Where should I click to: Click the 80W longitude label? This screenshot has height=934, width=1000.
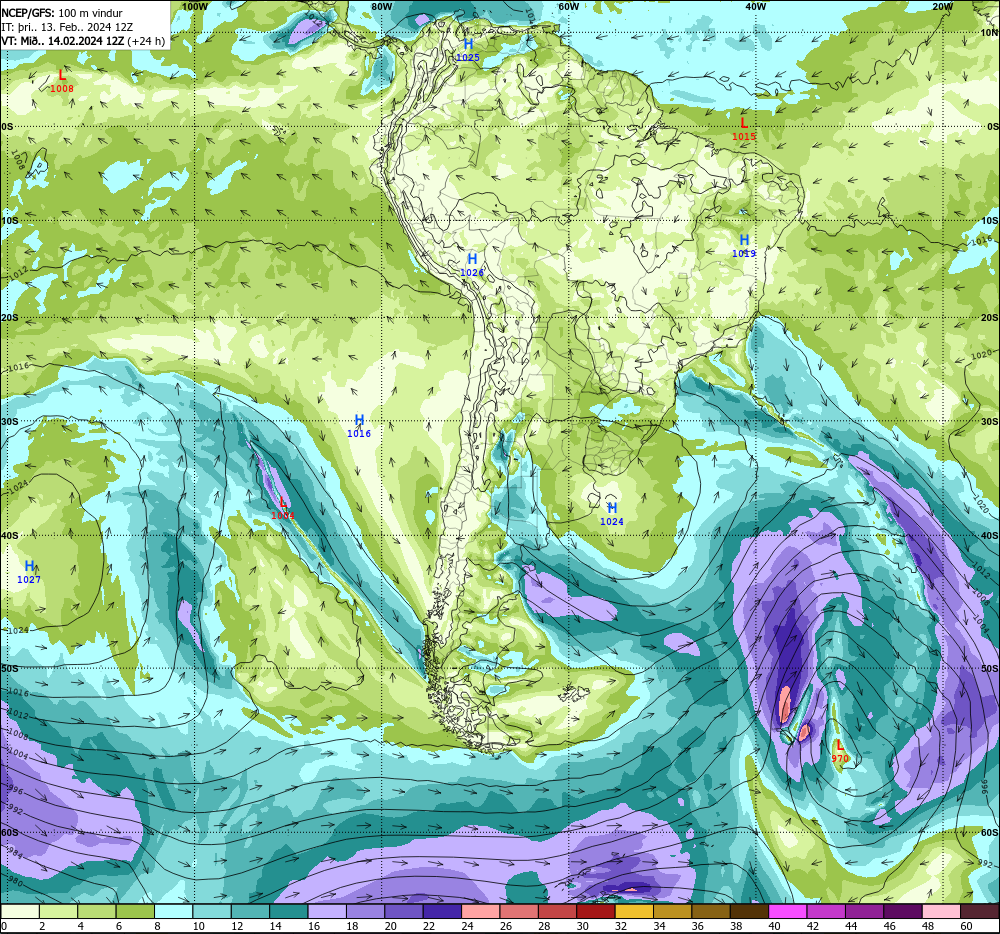click(x=381, y=6)
